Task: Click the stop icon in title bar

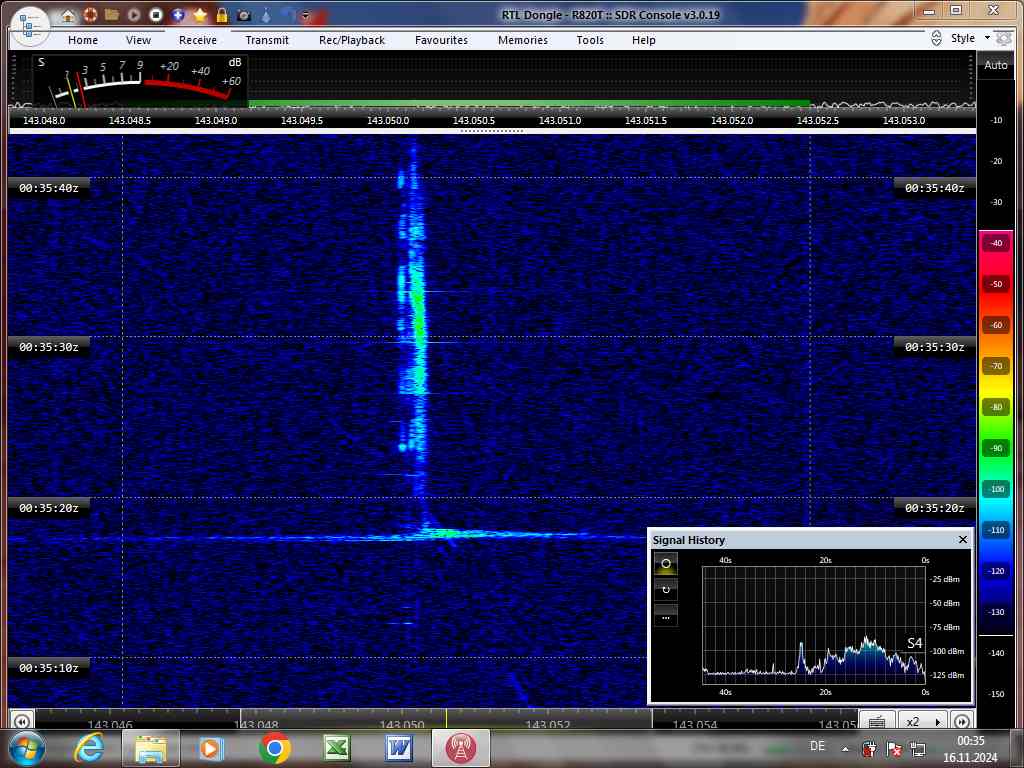Action: [x=156, y=14]
